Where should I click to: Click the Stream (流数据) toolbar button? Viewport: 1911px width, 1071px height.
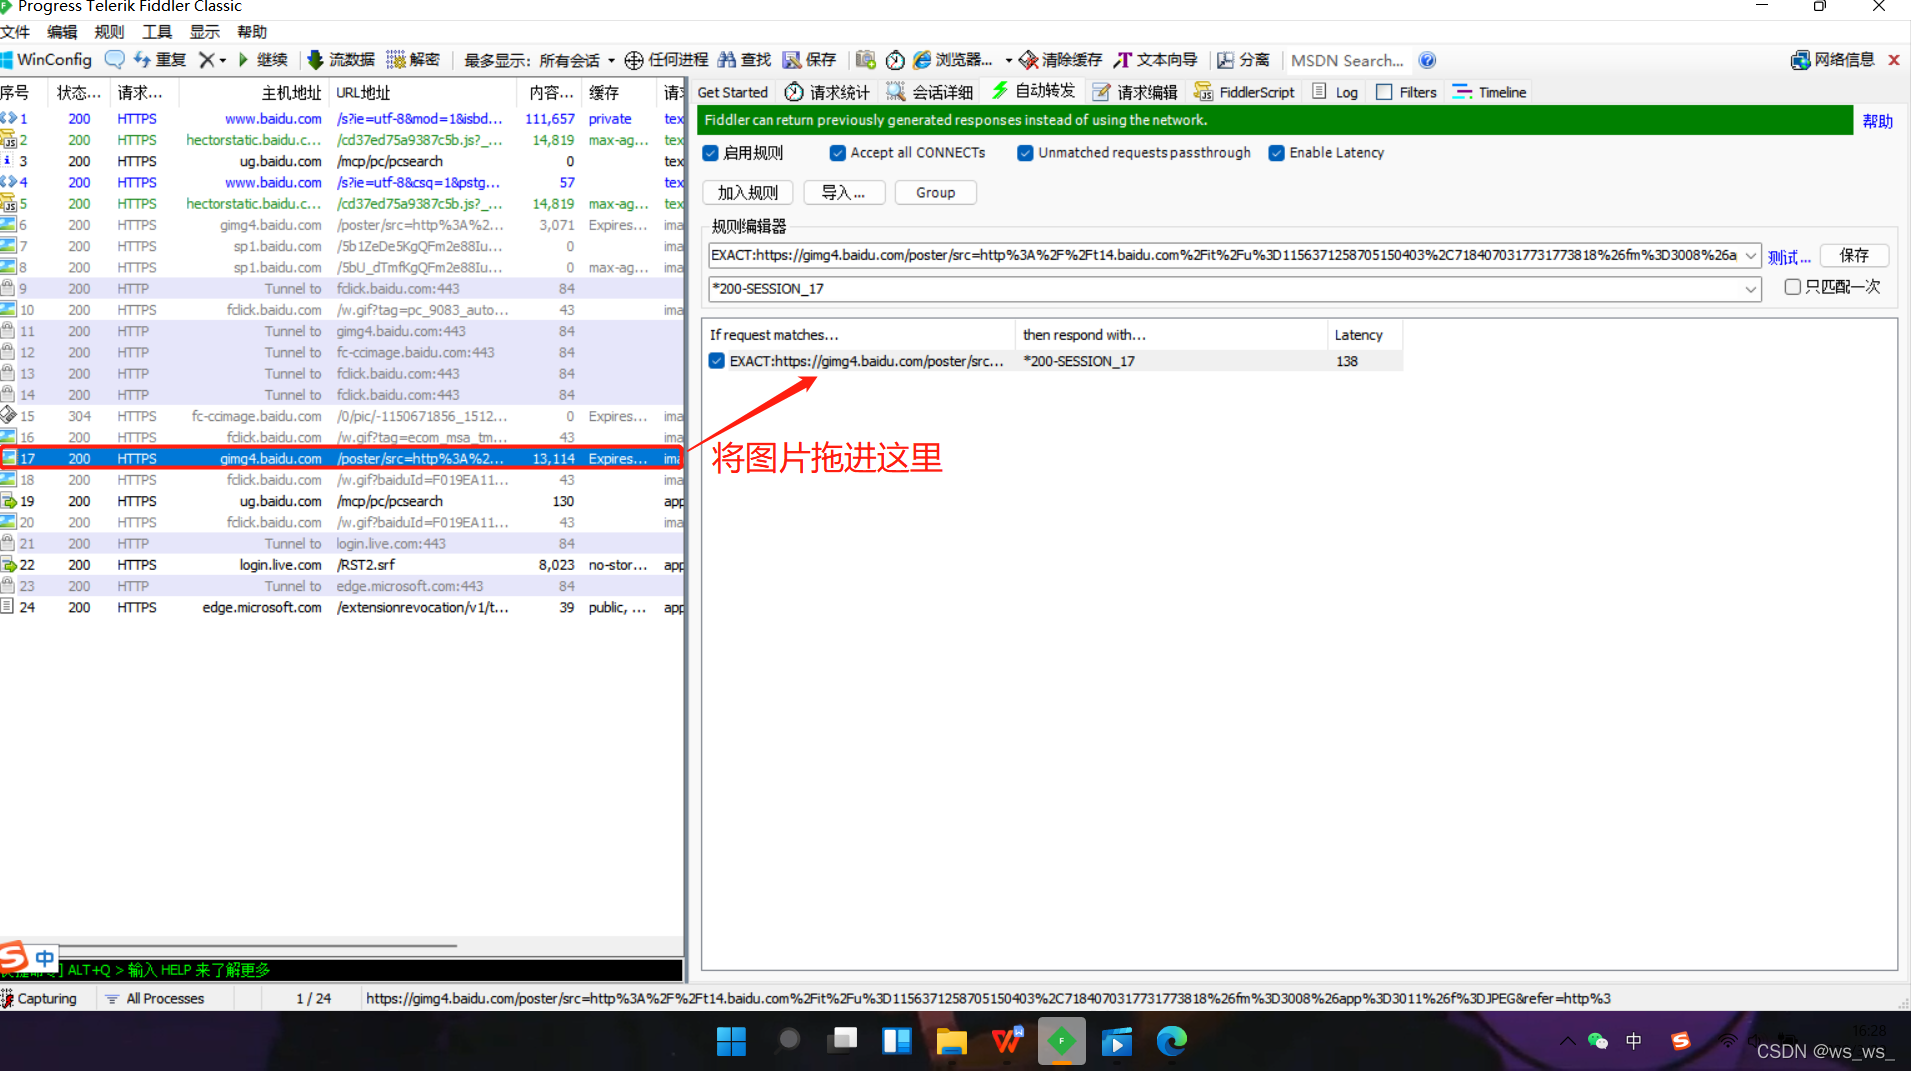click(341, 60)
